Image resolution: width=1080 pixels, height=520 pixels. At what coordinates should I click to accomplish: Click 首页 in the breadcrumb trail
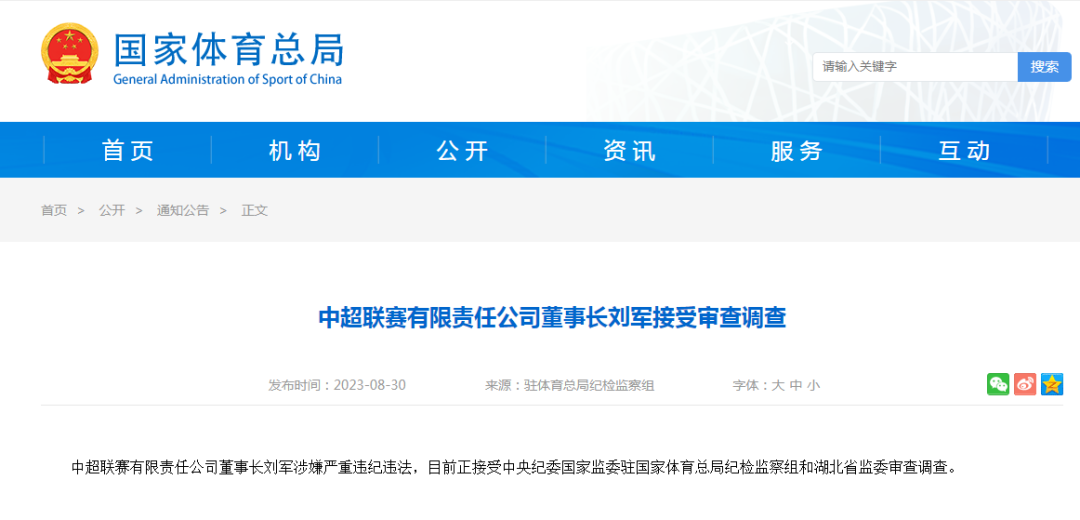tap(54, 211)
